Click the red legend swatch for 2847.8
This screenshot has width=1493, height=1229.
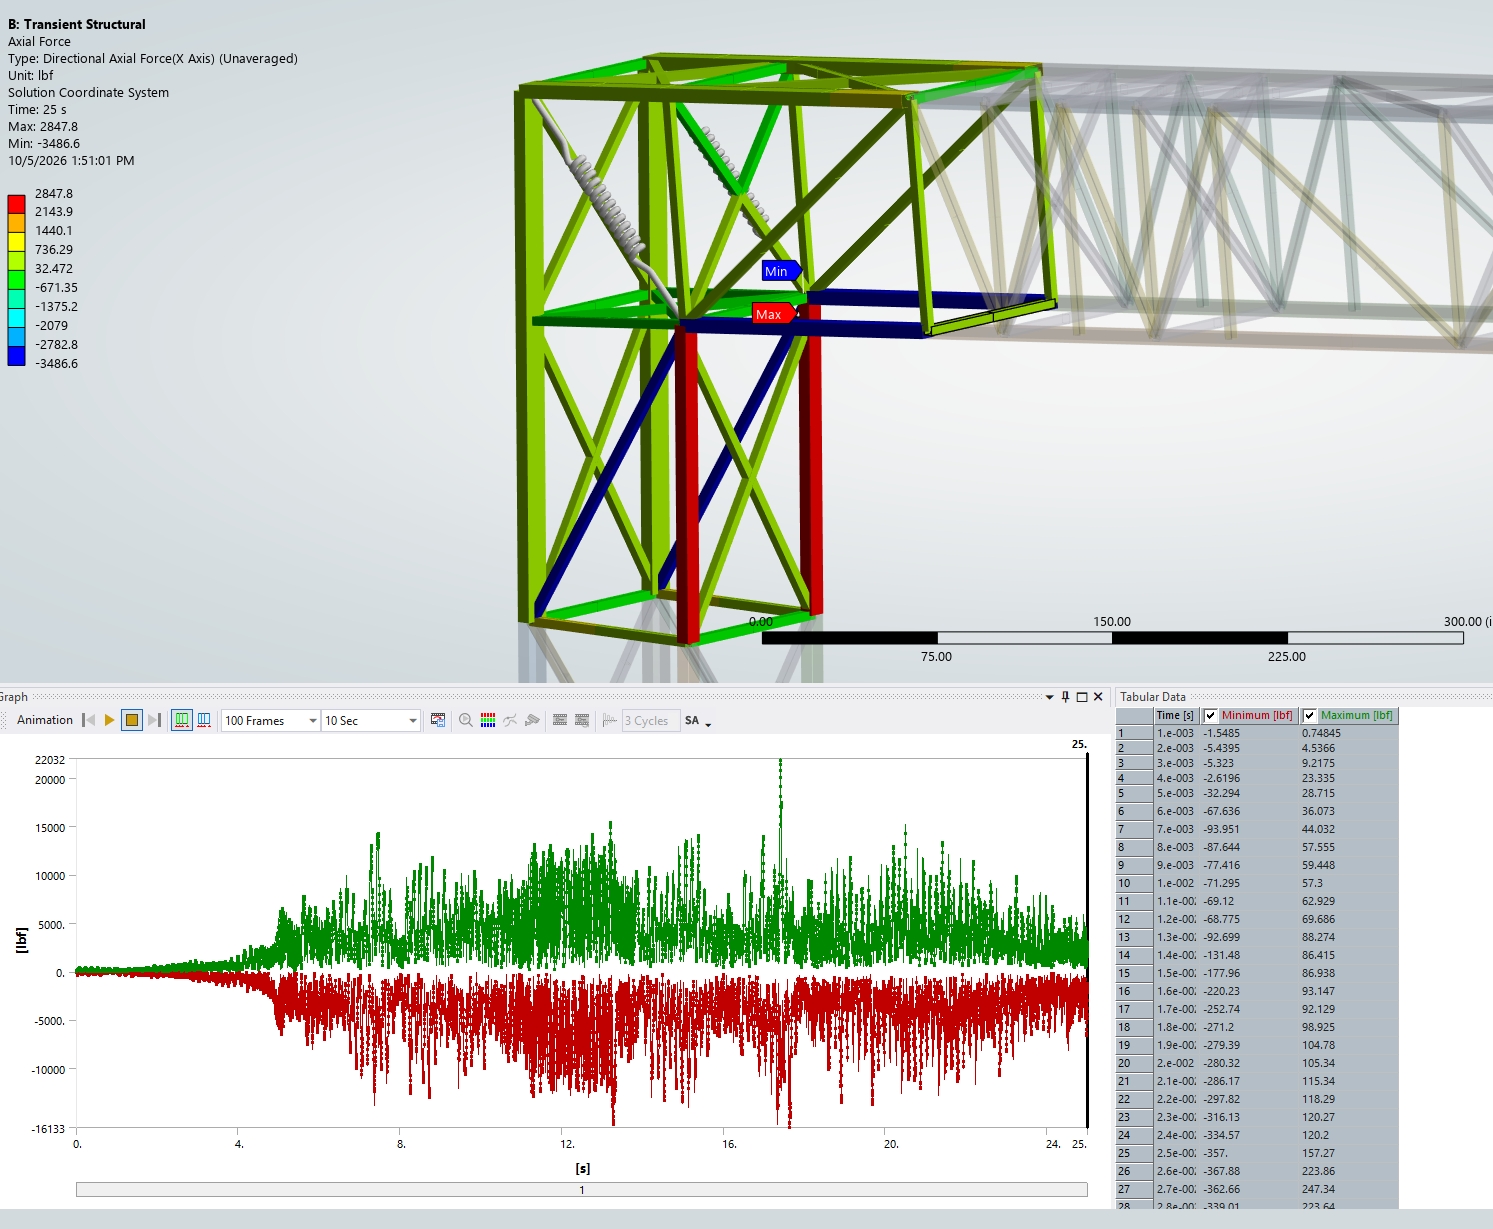16,203
